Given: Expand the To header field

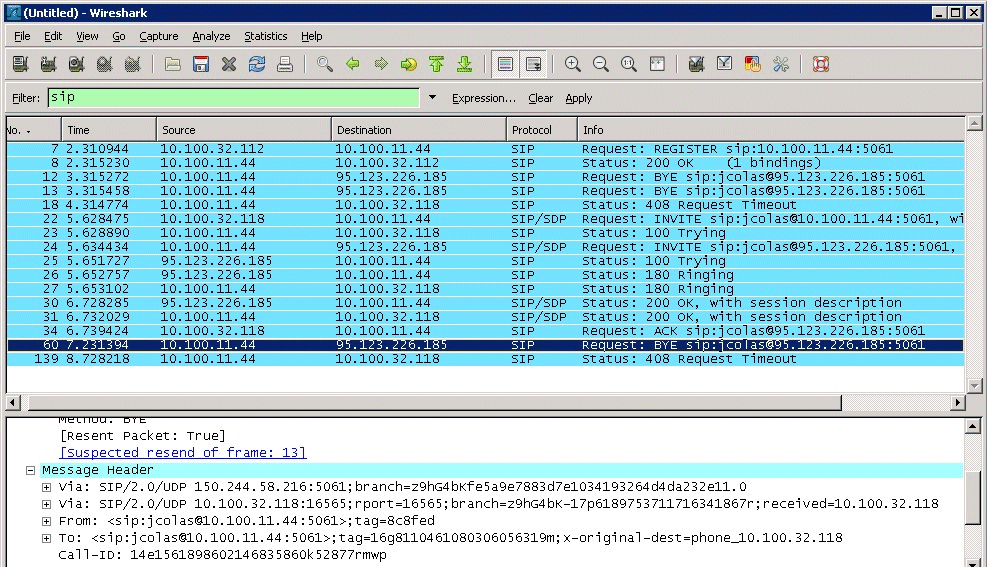Looking at the screenshot, I should [47, 538].
